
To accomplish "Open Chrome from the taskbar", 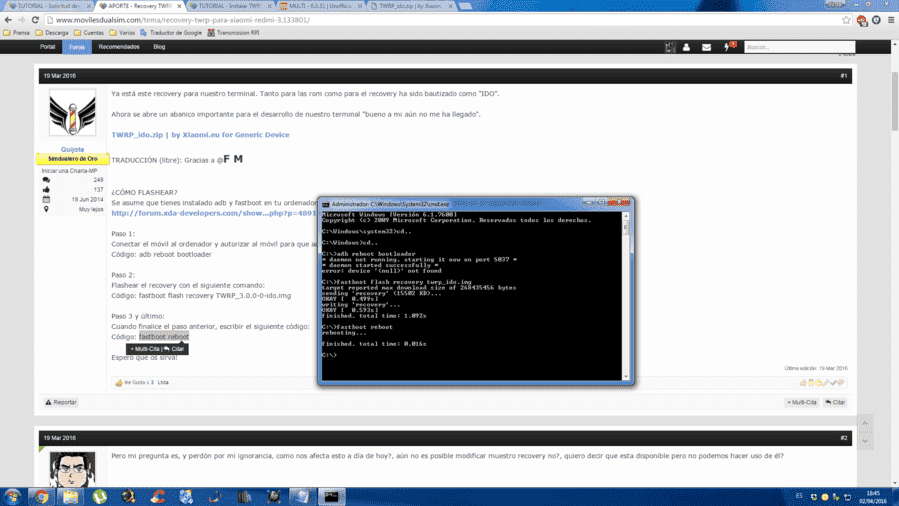I will pyautogui.click(x=41, y=496).
